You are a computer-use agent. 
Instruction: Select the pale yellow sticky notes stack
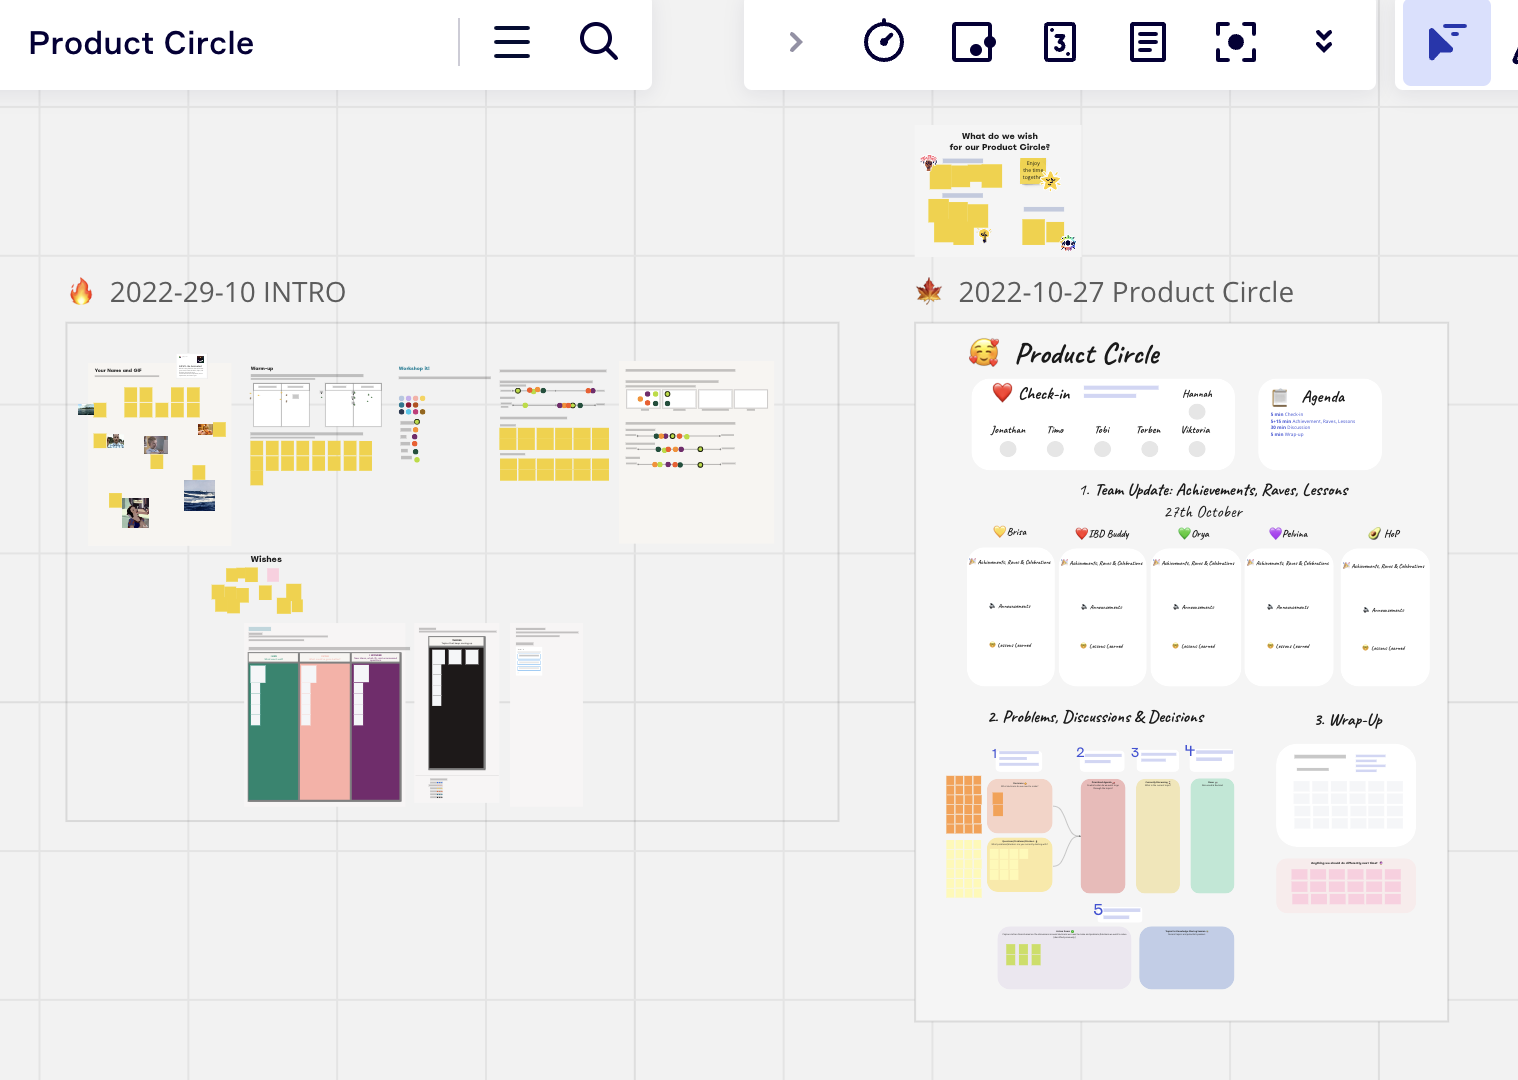tap(963, 868)
